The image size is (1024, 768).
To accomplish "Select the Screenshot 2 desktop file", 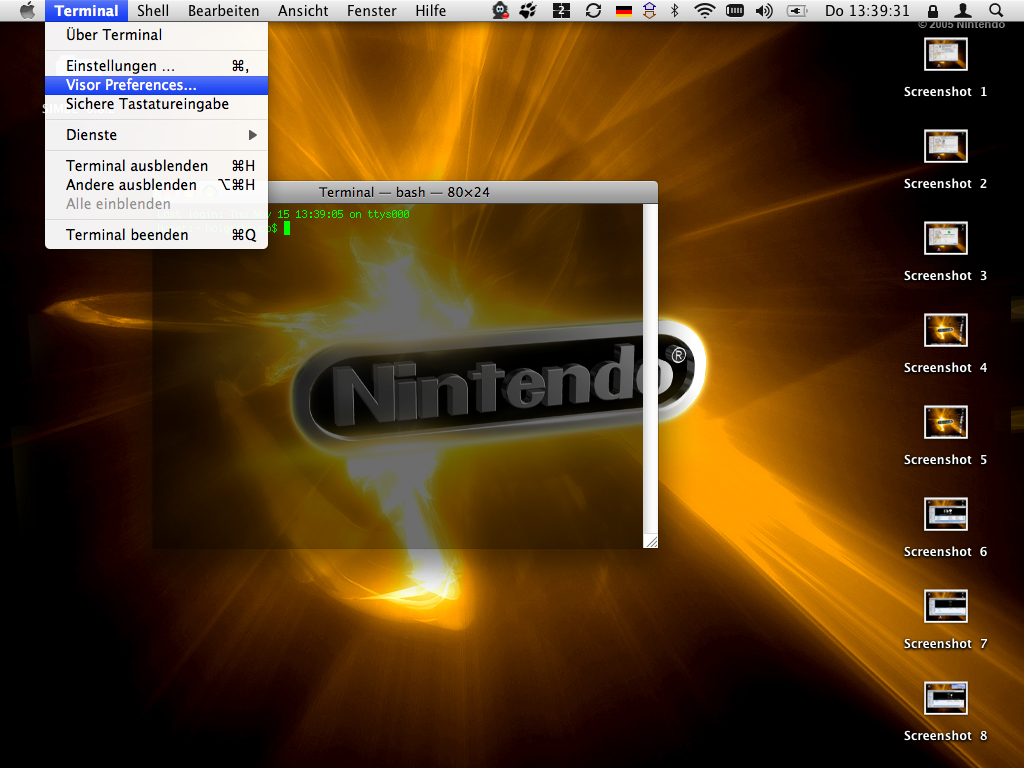I will [x=945, y=160].
